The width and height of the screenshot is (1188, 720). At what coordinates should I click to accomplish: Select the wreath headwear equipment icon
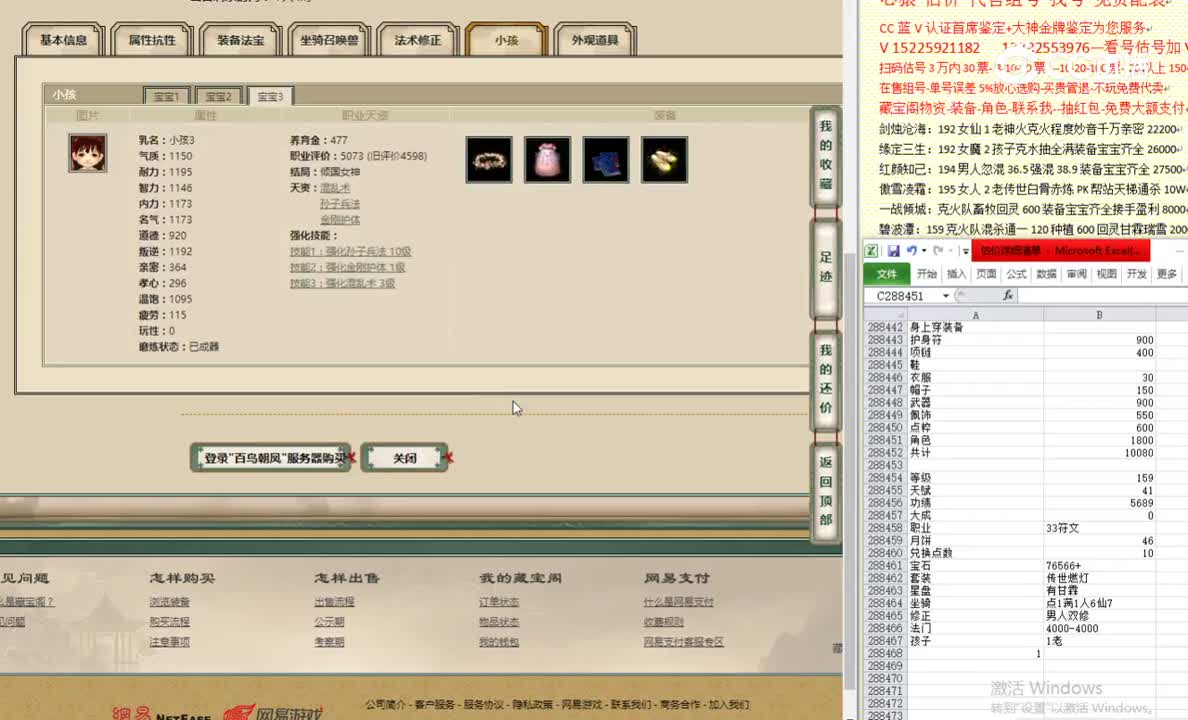point(487,160)
